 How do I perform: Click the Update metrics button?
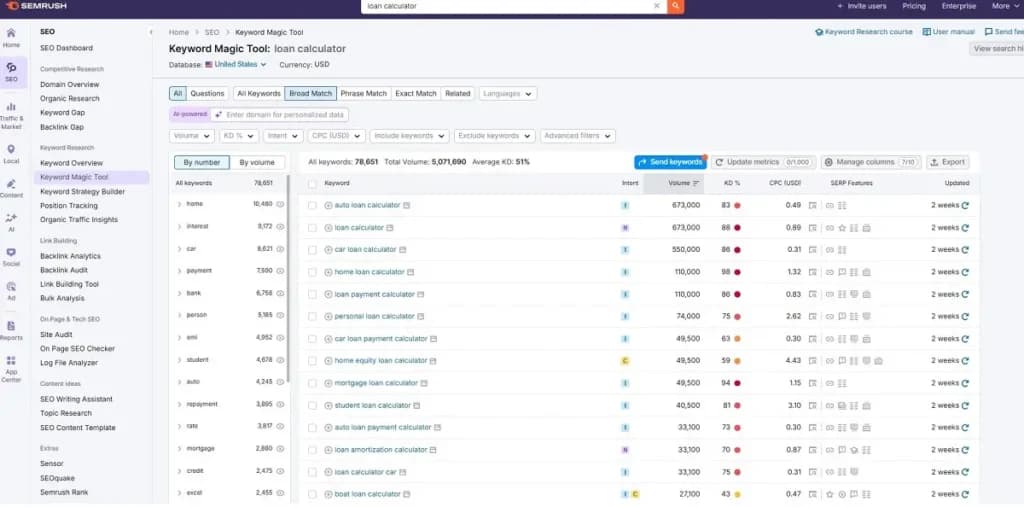[x=763, y=162]
